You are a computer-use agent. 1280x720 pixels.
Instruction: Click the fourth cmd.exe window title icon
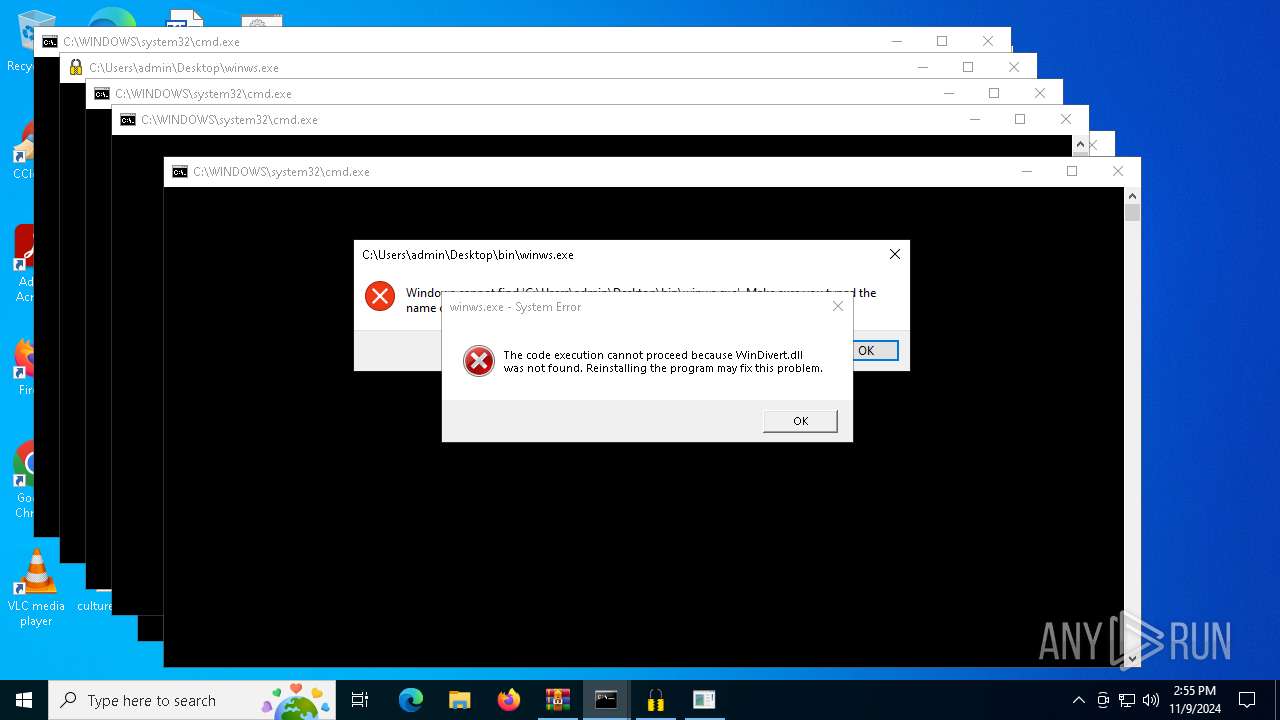tap(128, 120)
